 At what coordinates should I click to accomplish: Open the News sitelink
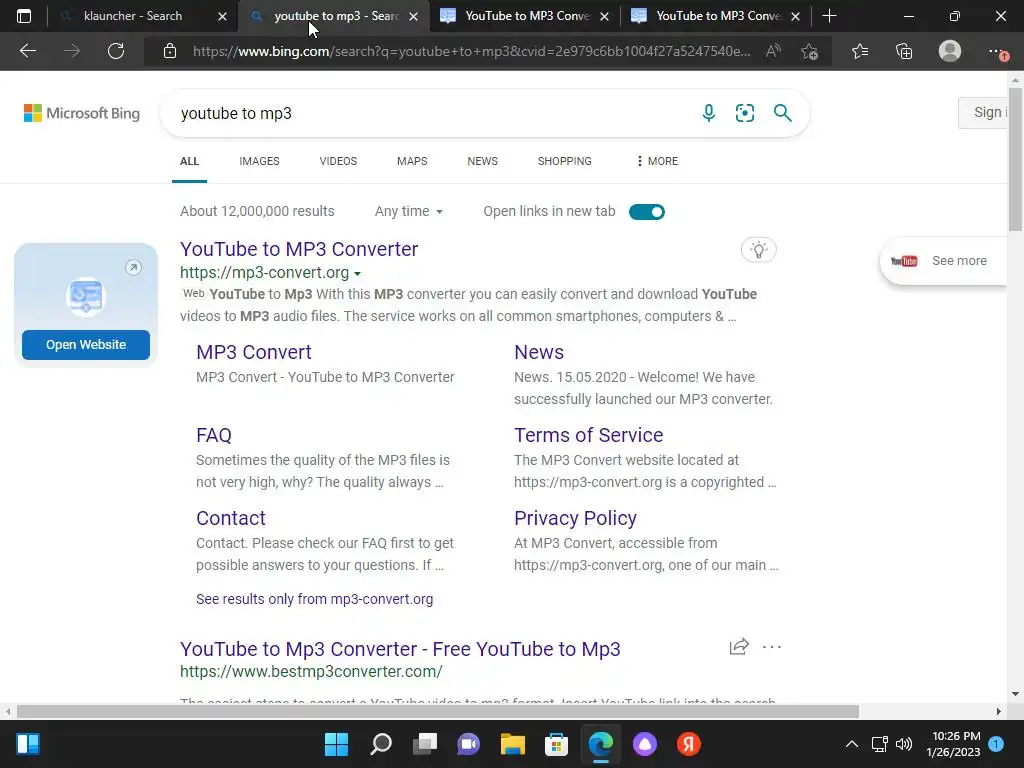pyautogui.click(x=539, y=352)
